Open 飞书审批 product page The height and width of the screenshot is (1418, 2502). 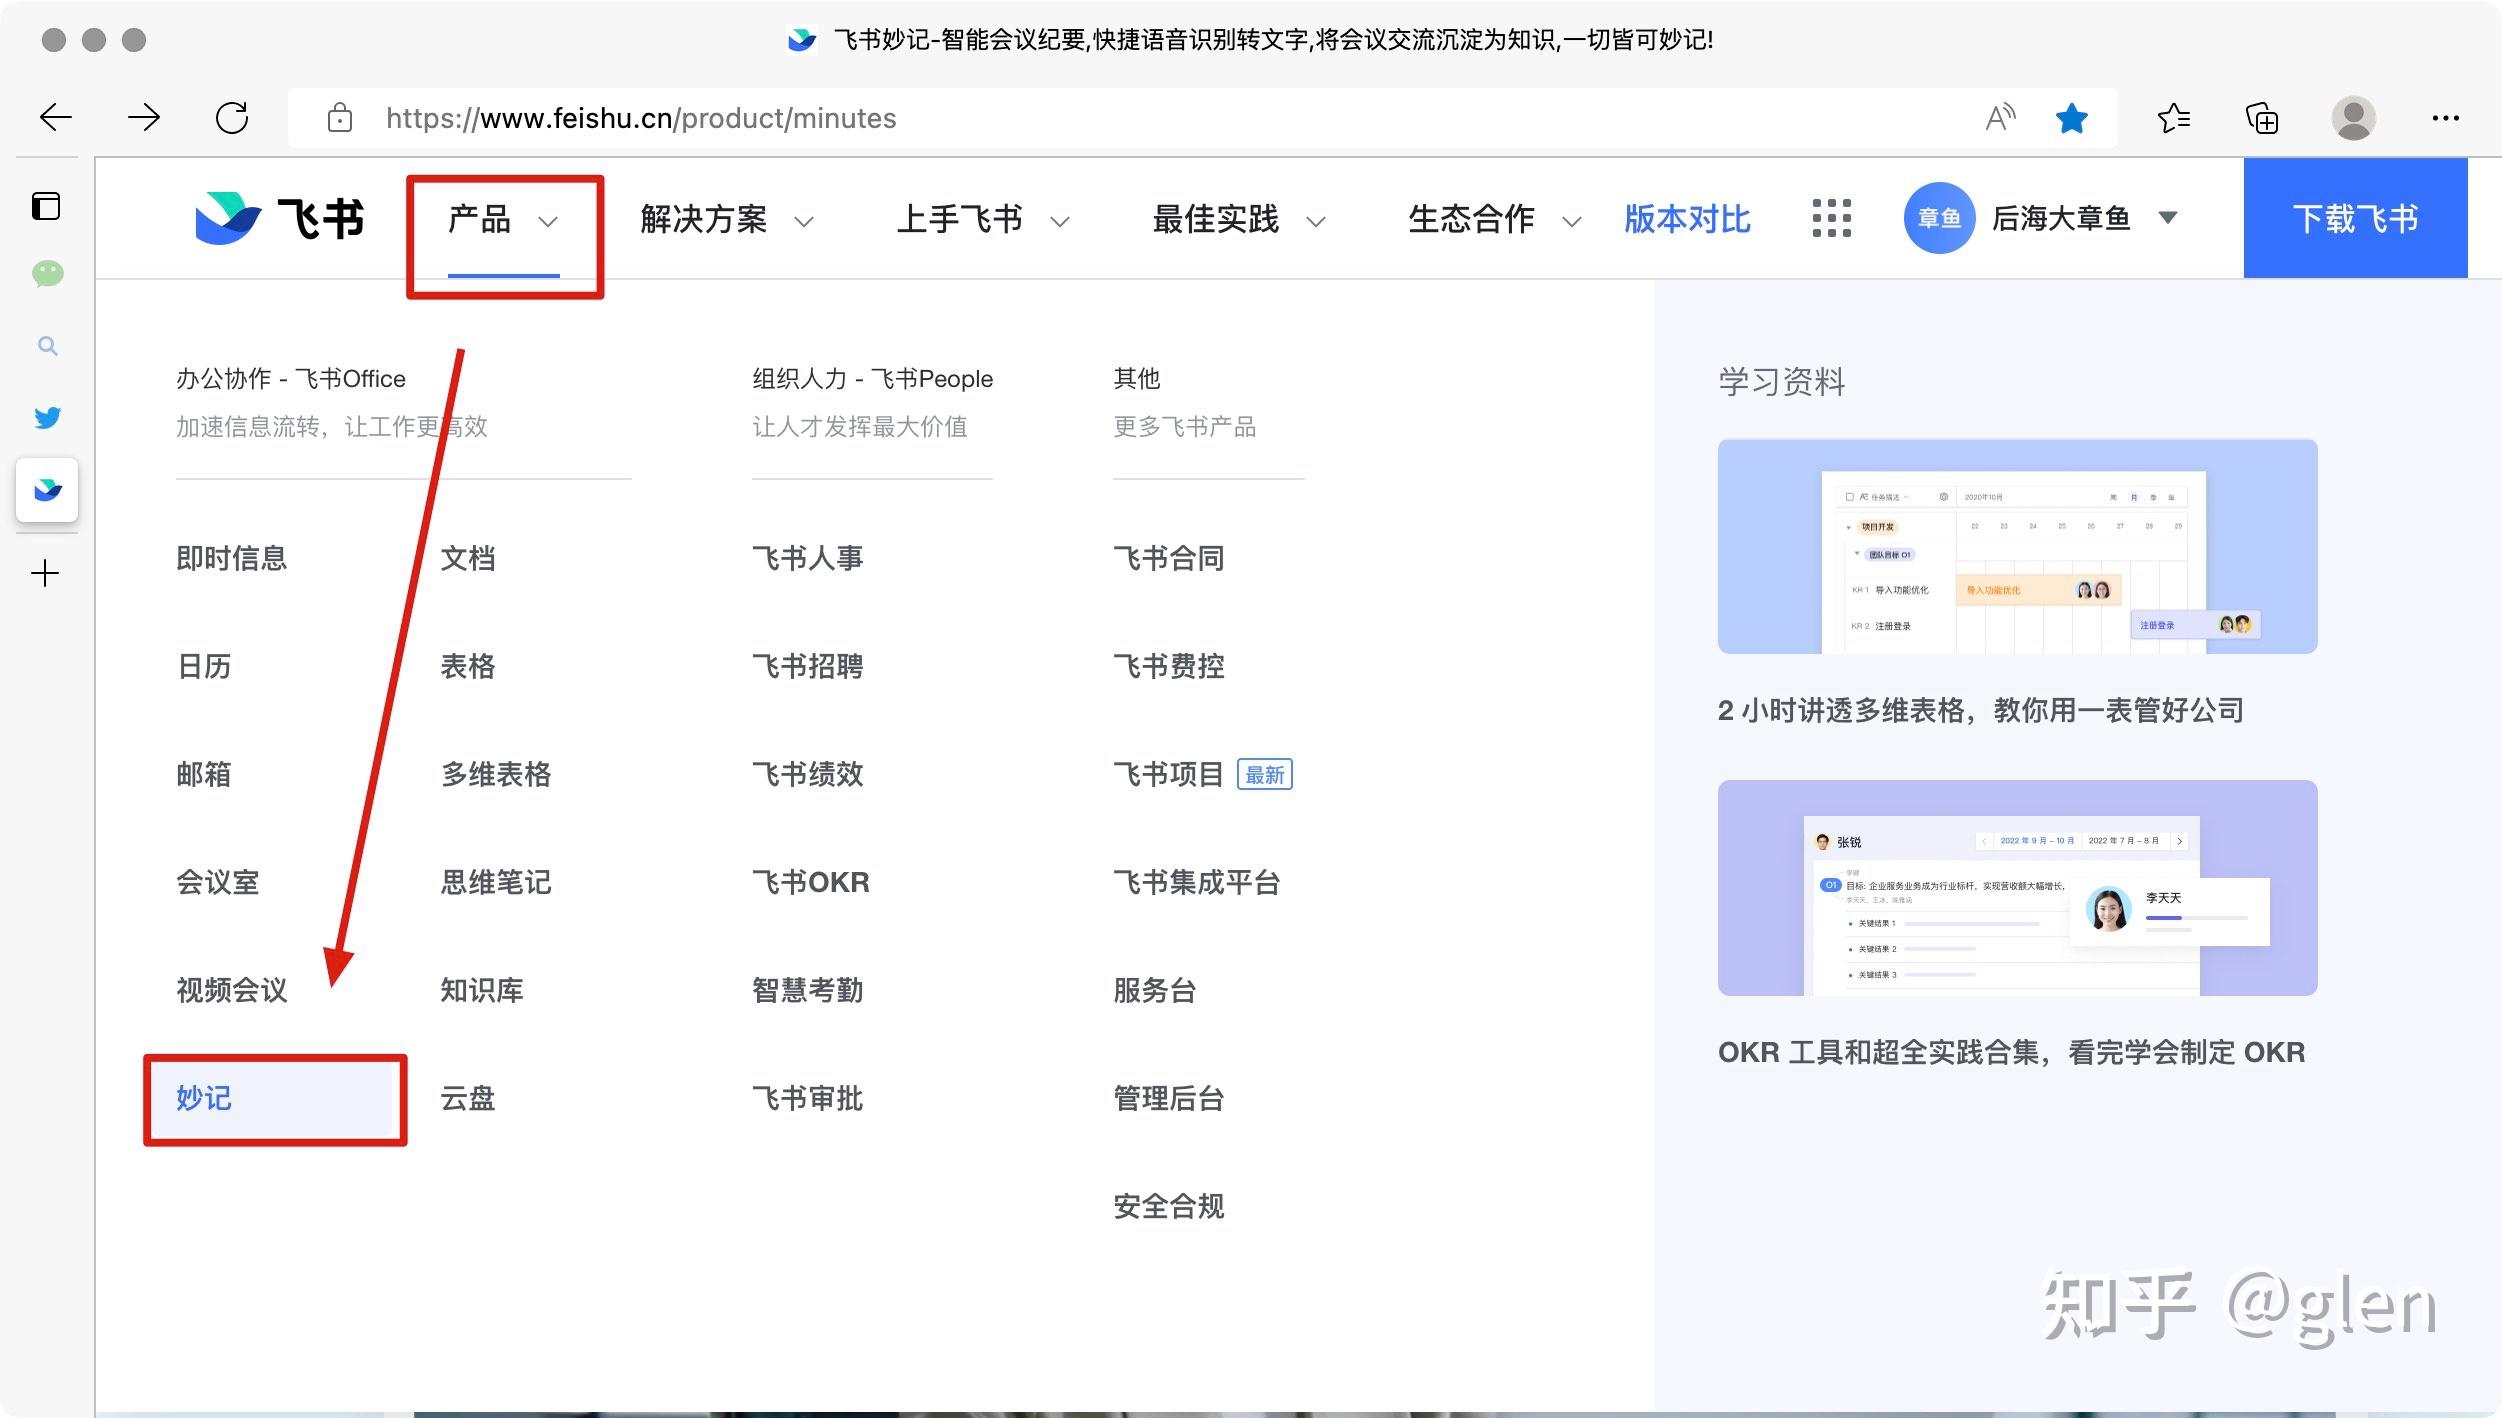tap(808, 1098)
